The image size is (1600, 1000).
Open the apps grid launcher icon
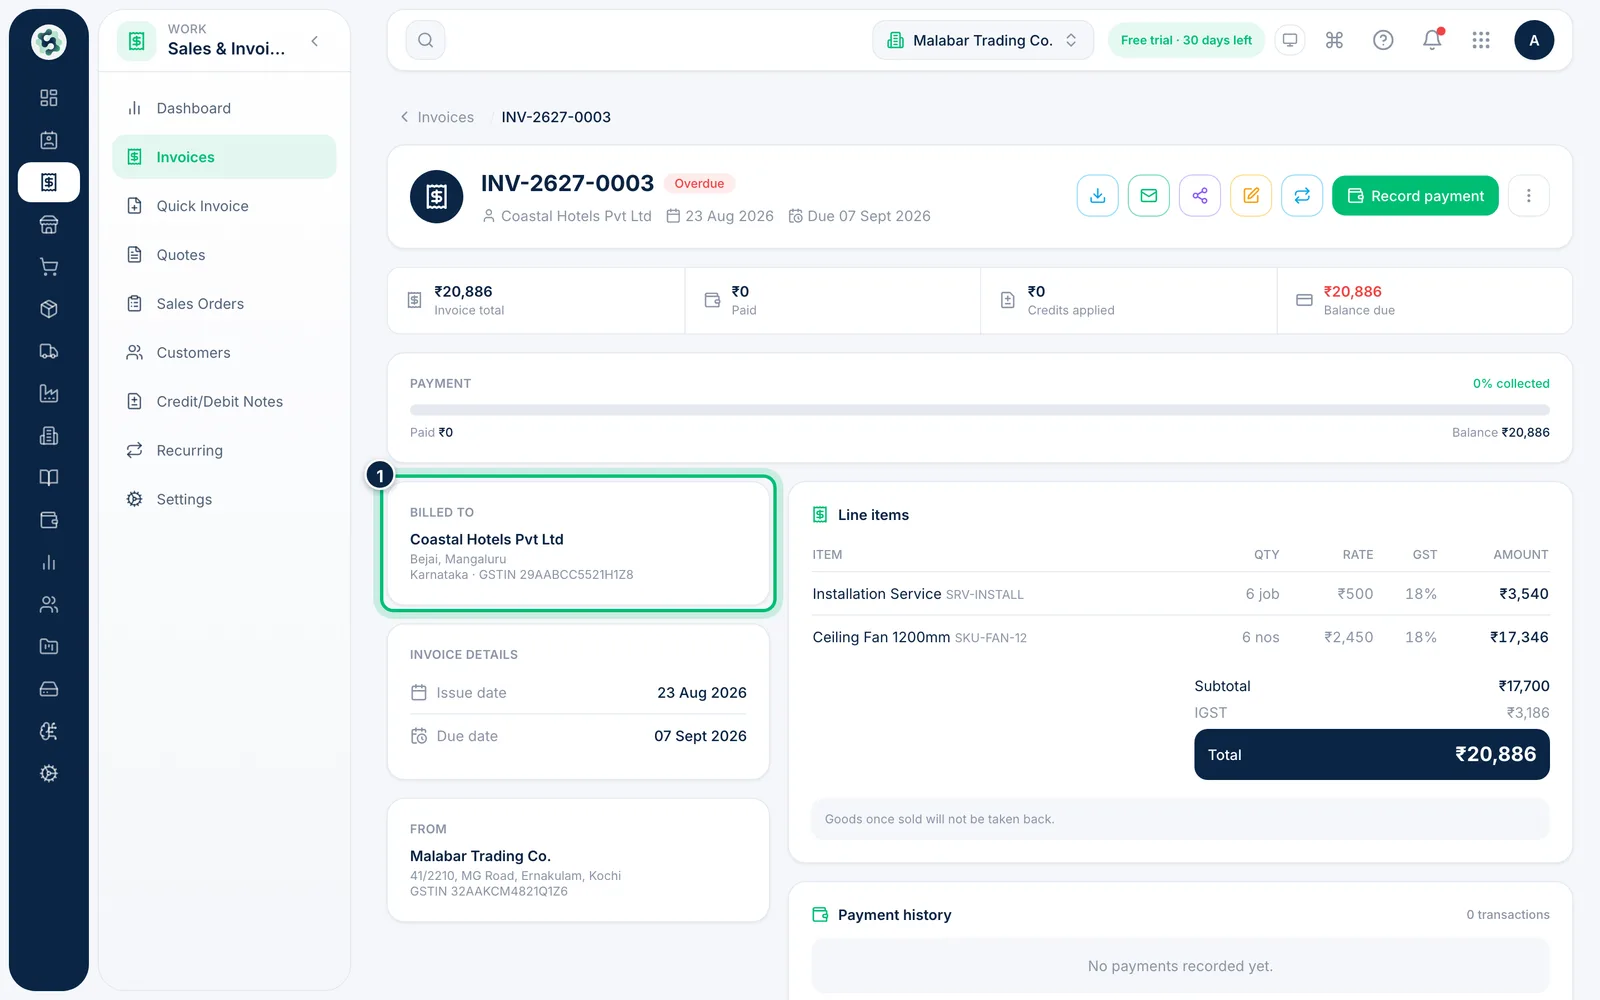pyautogui.click(x=1481, y=40)
